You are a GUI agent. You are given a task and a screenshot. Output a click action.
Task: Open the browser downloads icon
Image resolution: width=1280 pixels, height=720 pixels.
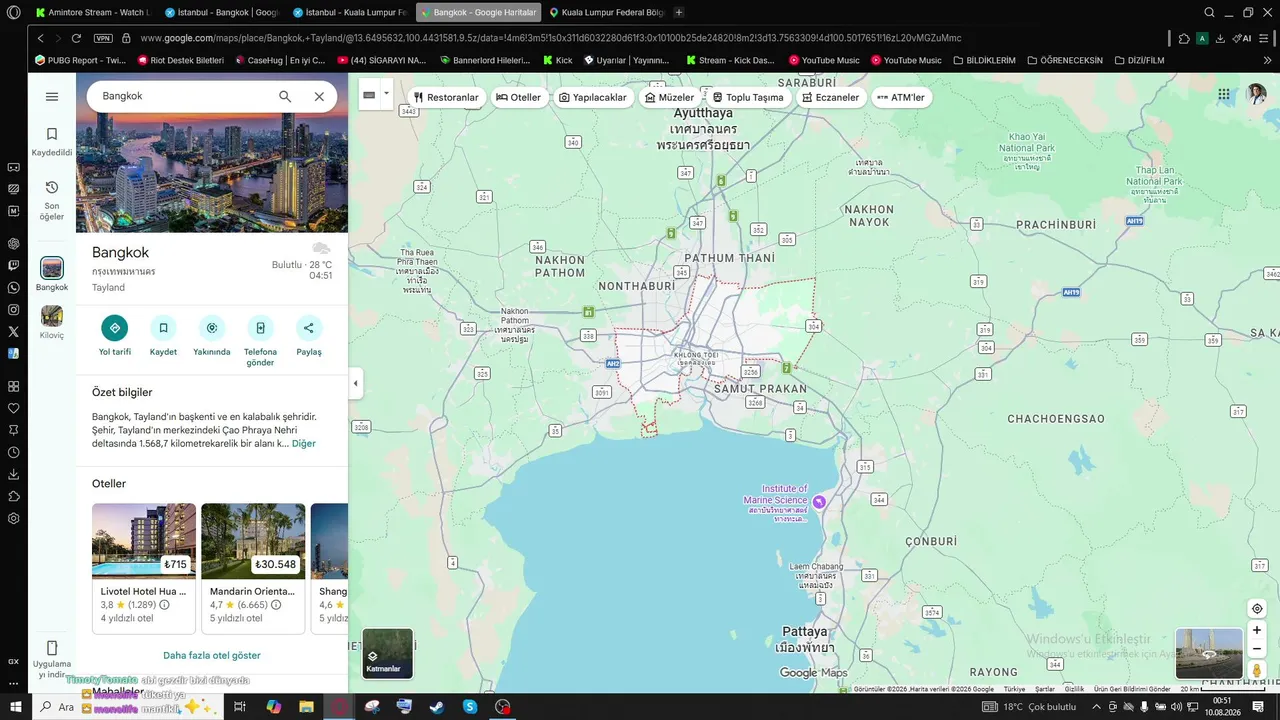click(1220, 38)
